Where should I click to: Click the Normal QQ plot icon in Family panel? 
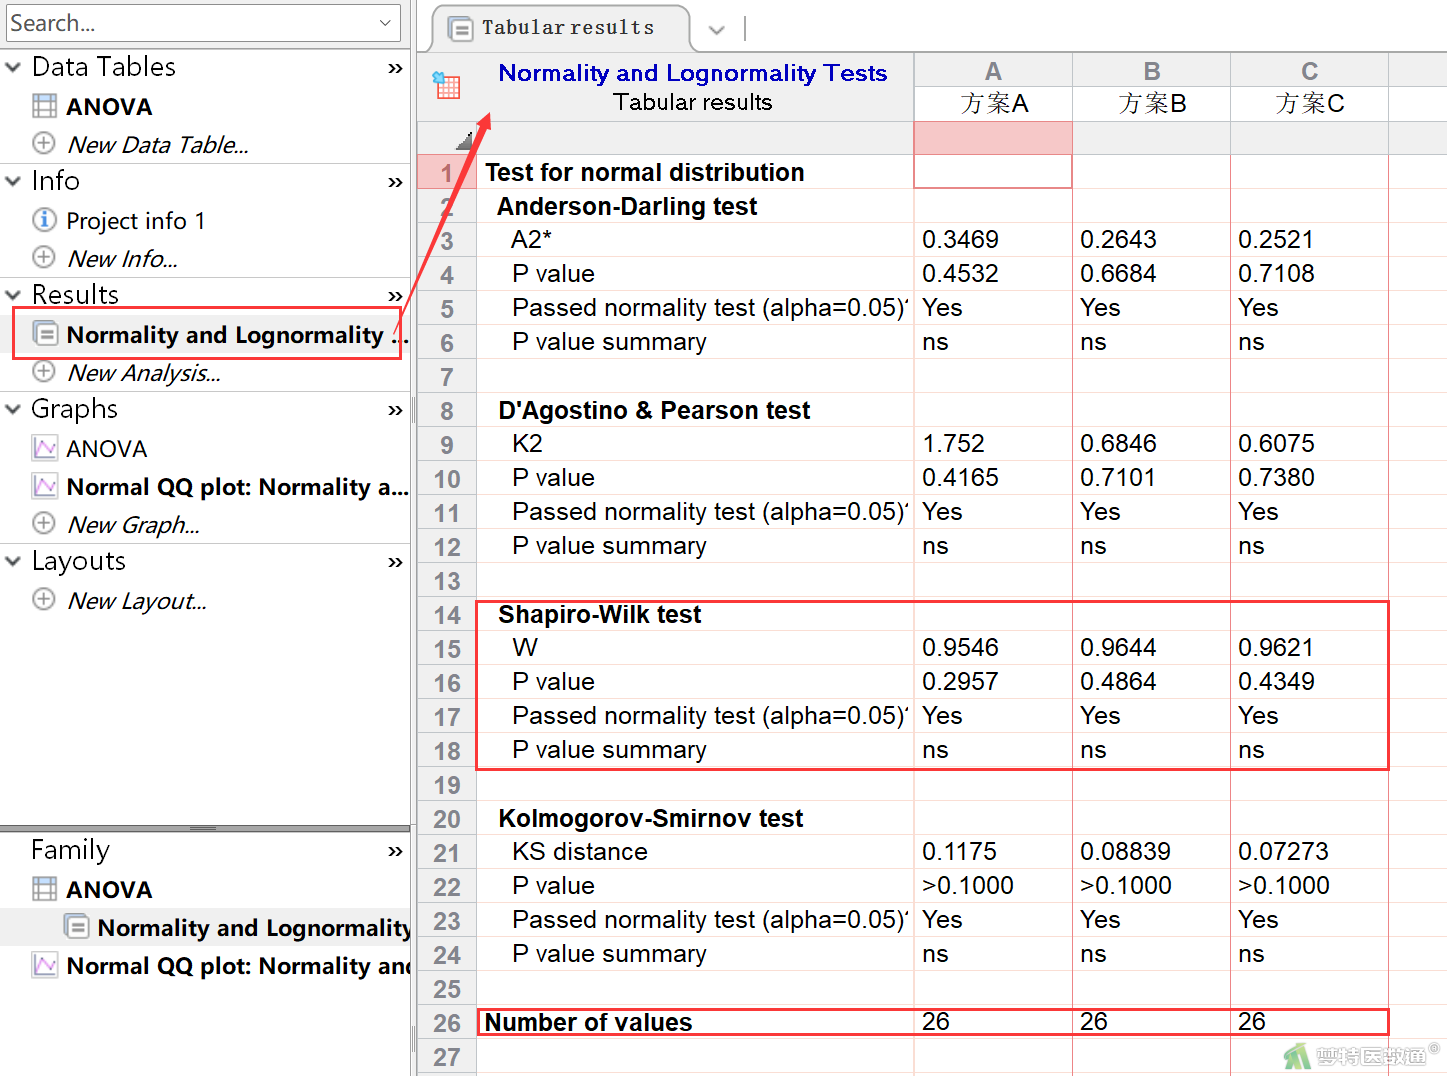44,965
